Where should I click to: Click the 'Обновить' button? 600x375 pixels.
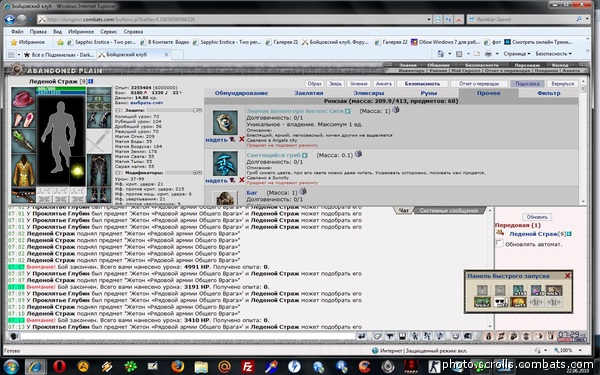pyautogui.click(x=537, y=217)
